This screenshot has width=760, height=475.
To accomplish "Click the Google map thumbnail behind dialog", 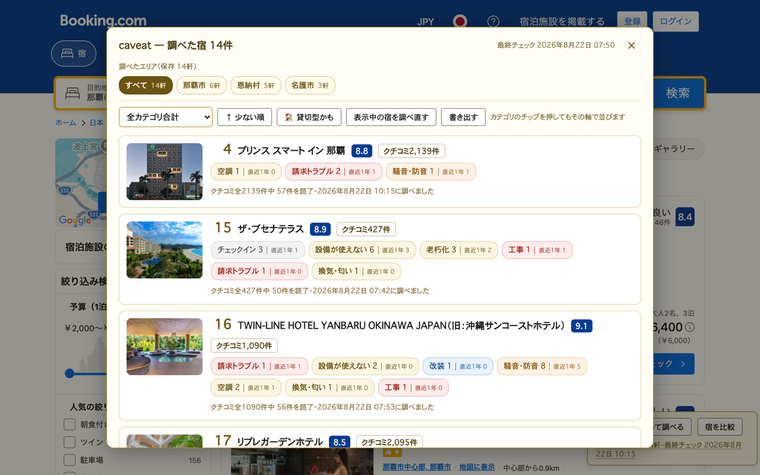I will [x=80, y=183].
